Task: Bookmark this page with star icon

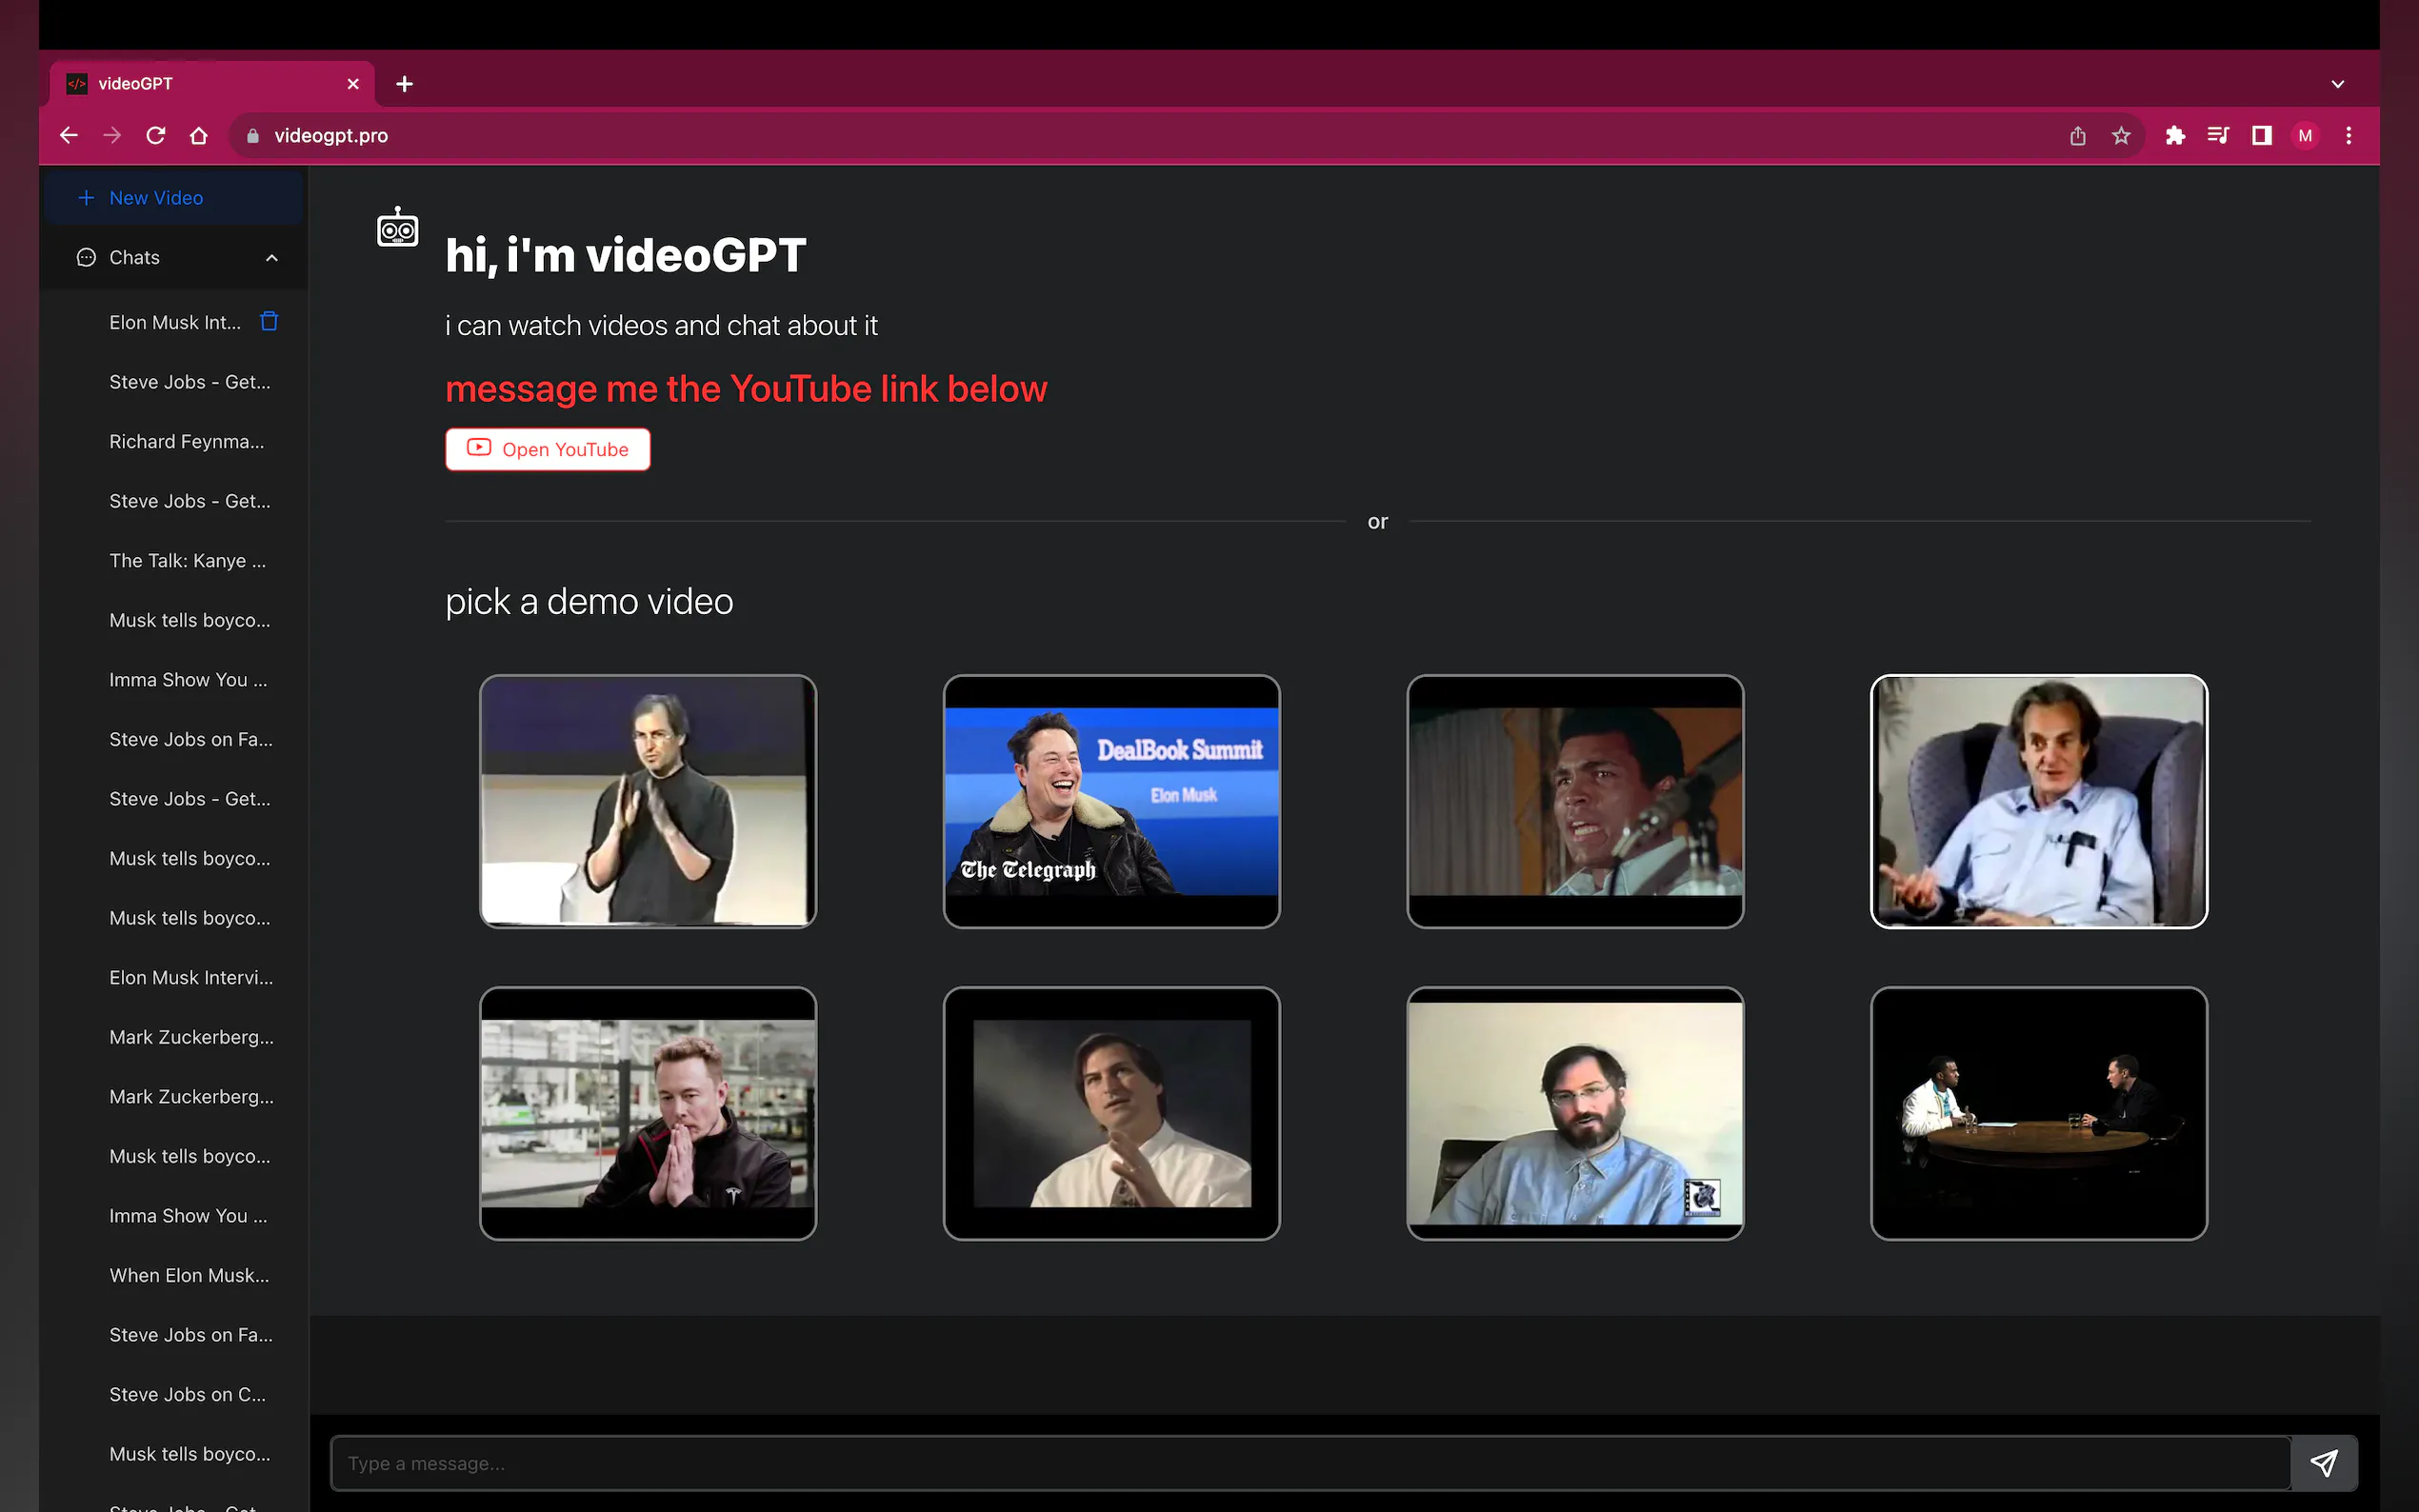Action: [2121, 136]
